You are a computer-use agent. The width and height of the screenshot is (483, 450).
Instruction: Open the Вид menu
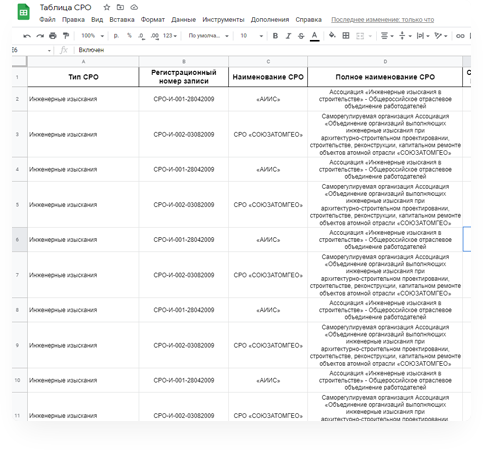point(97,20)
